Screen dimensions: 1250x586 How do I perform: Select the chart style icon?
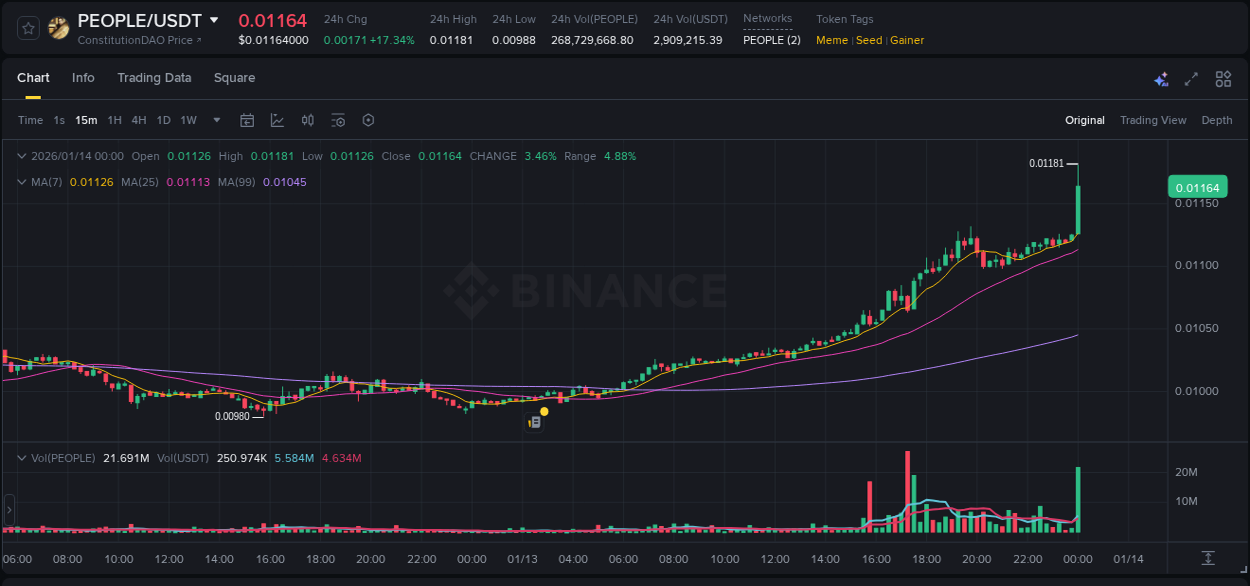[275, 120]
